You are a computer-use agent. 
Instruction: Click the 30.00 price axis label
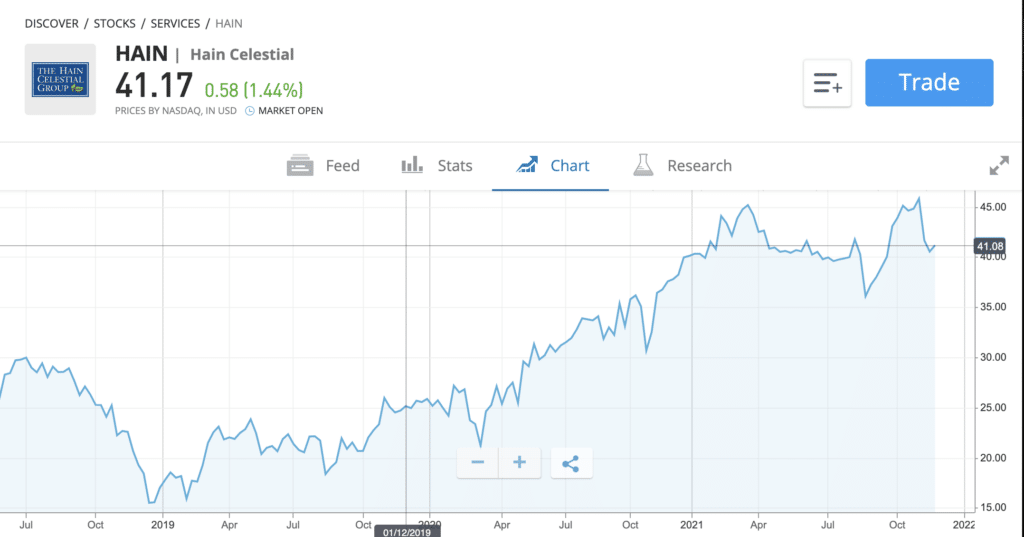pos(993,357)
